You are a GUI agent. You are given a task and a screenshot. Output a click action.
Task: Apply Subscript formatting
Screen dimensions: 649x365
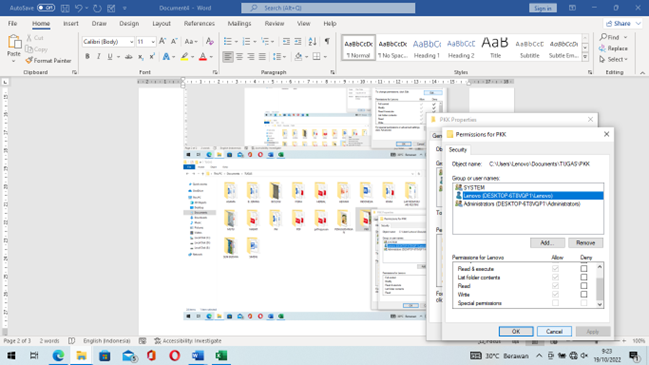tap(141, 56)
